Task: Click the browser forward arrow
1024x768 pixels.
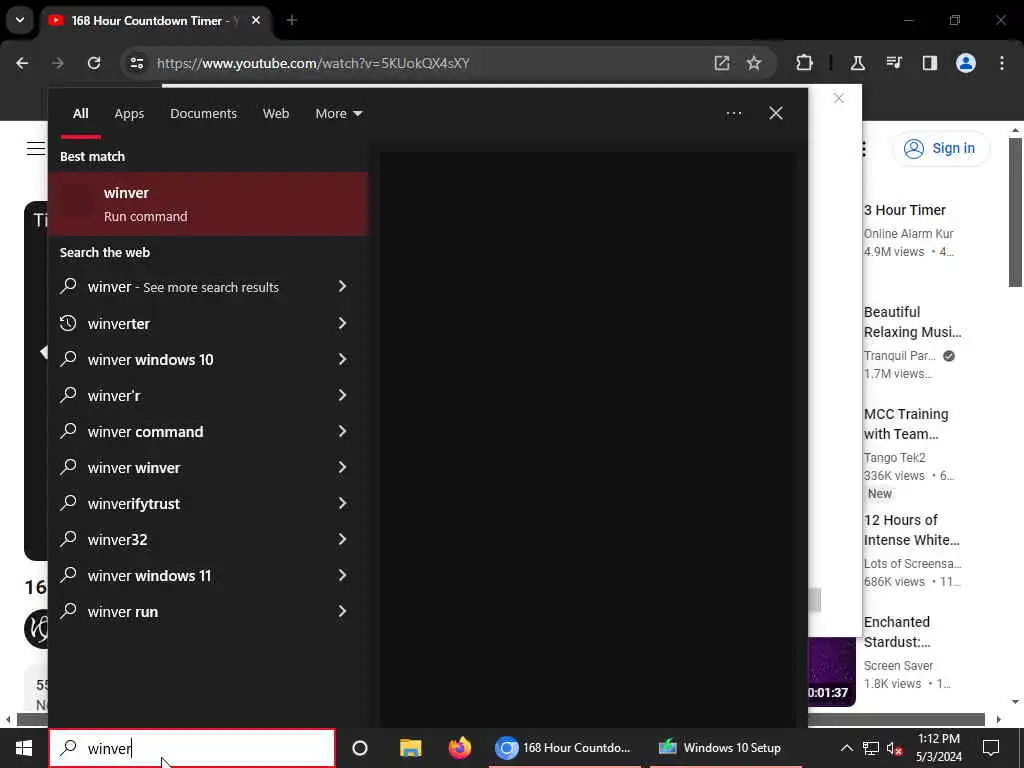Action: coord(57,63)
